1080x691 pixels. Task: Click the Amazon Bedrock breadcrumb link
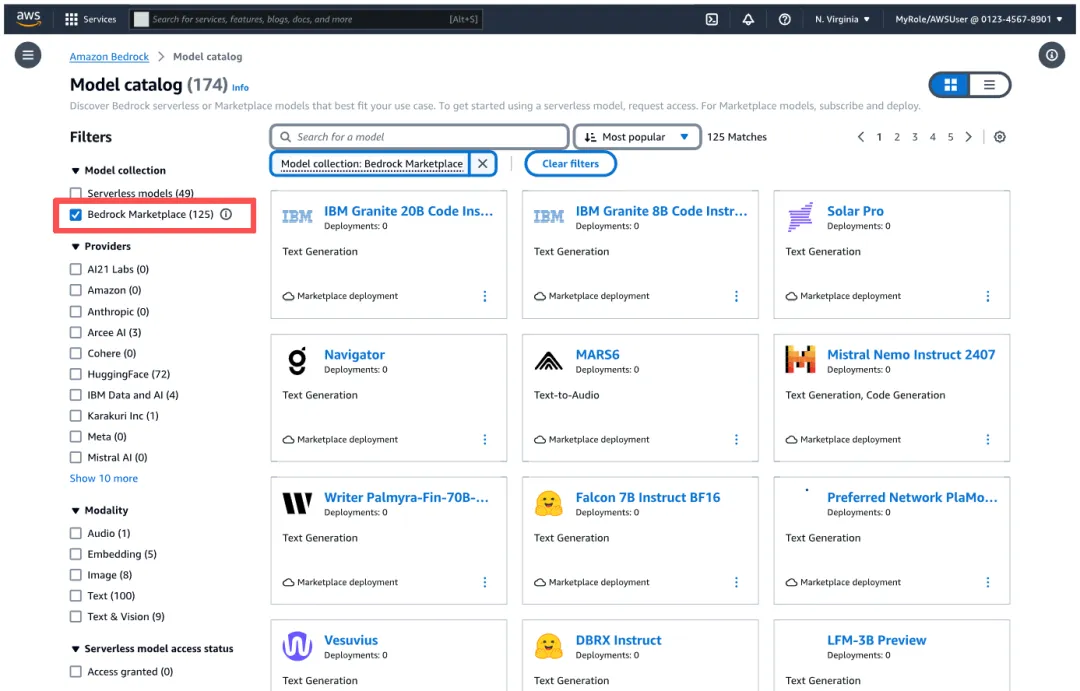109,56
